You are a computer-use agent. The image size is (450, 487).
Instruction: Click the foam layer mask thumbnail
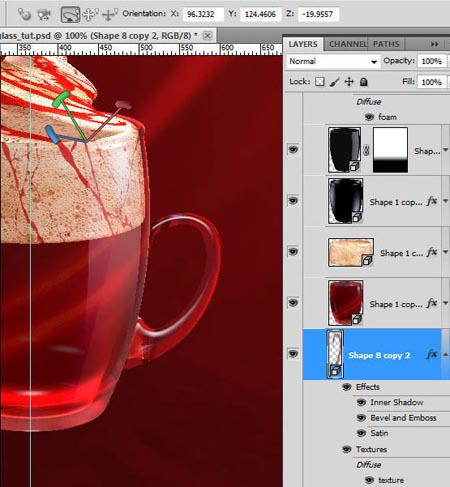click(390, 150)
